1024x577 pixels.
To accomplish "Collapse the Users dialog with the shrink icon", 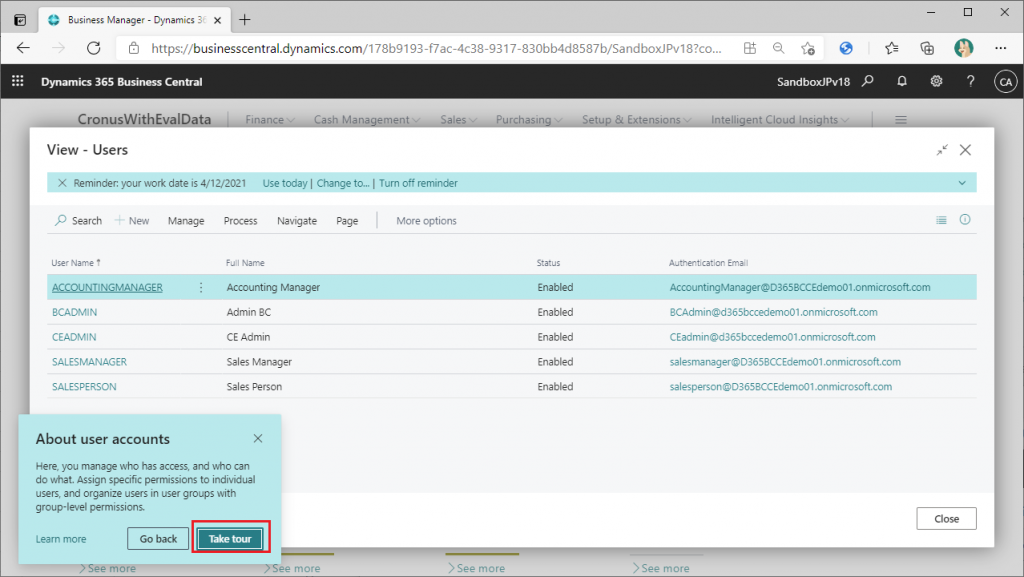I will [x=942, y=149].
